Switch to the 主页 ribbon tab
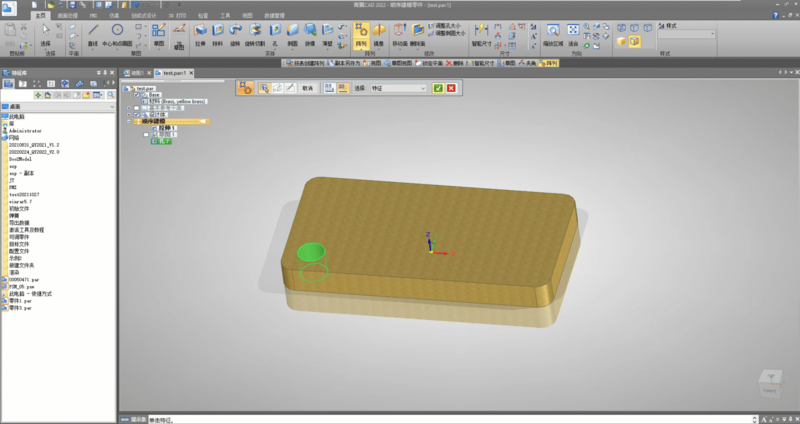This screenshot has width=800, height=424. point(40,17)
